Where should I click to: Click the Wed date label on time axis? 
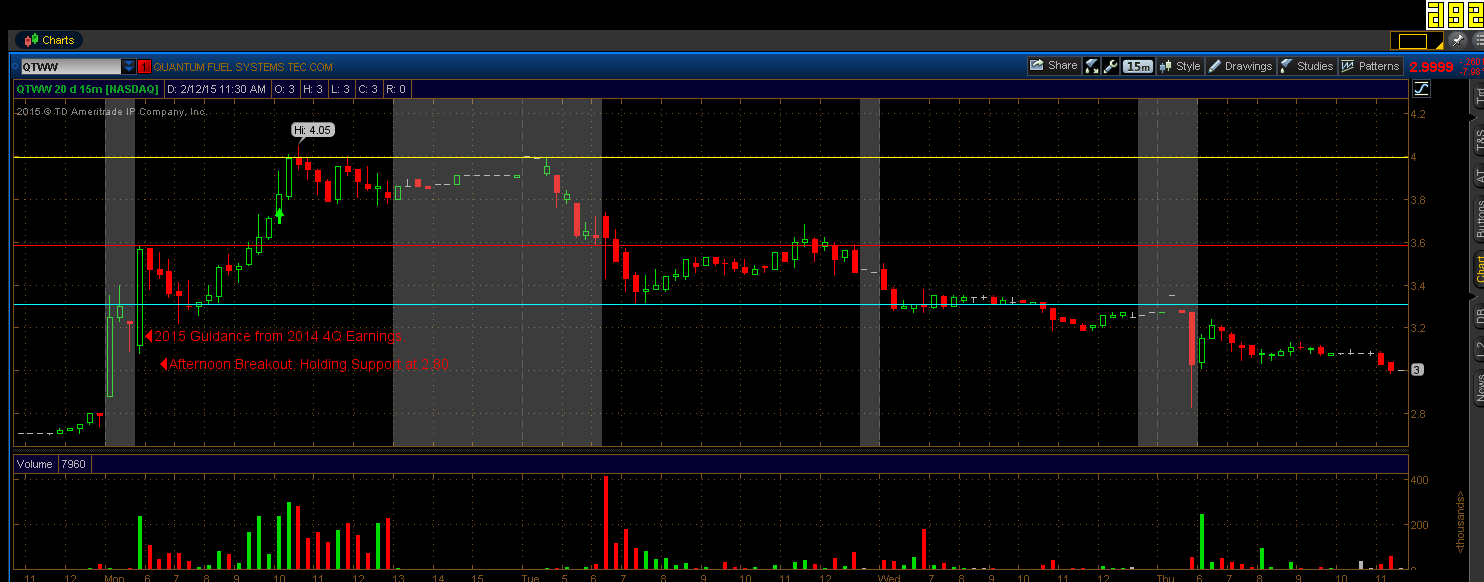[x=889, y=577]
